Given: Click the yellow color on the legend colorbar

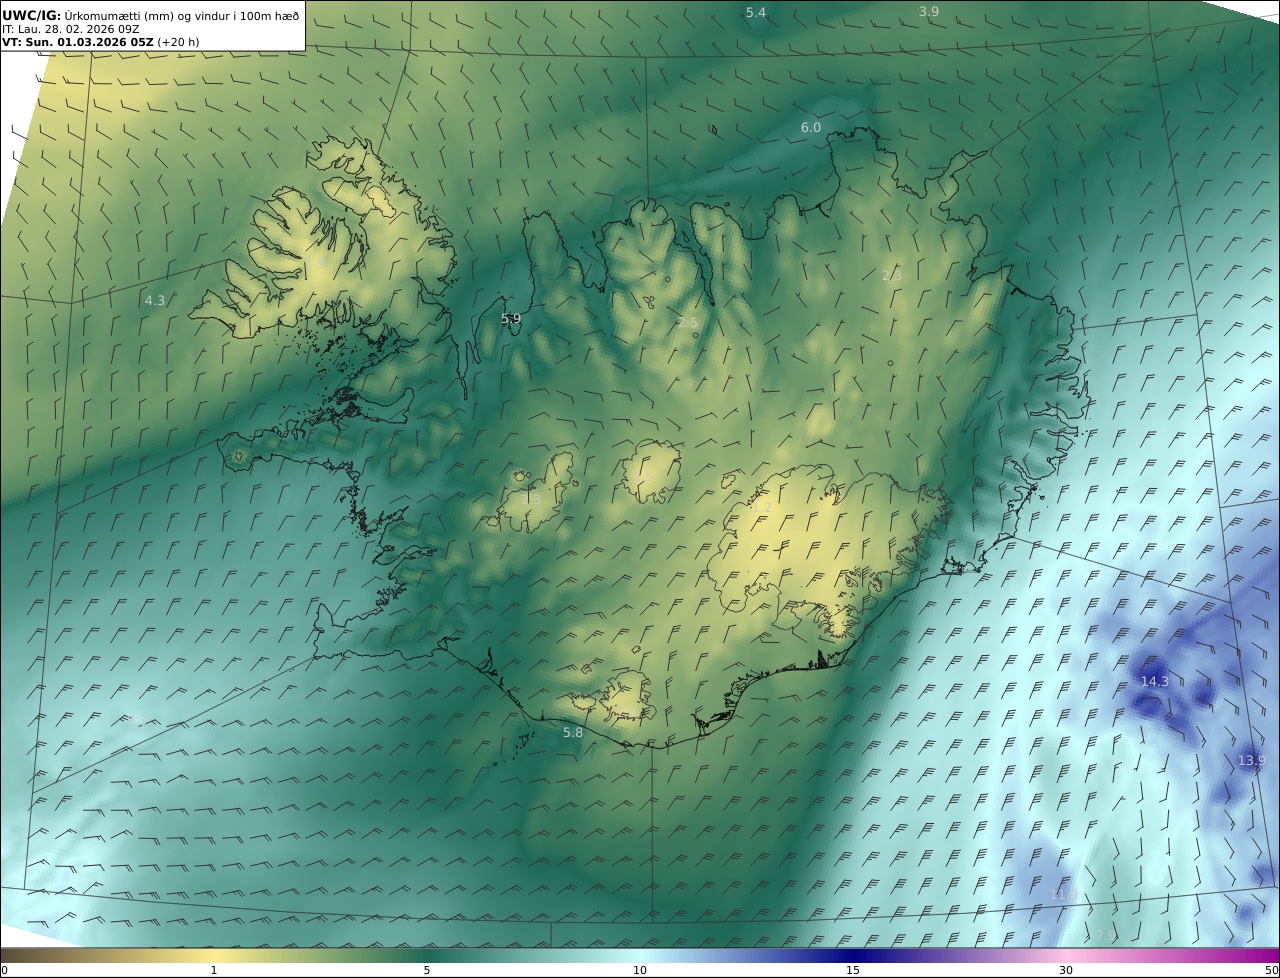Looking at the screenshot, I should click(x=214, y=955).
